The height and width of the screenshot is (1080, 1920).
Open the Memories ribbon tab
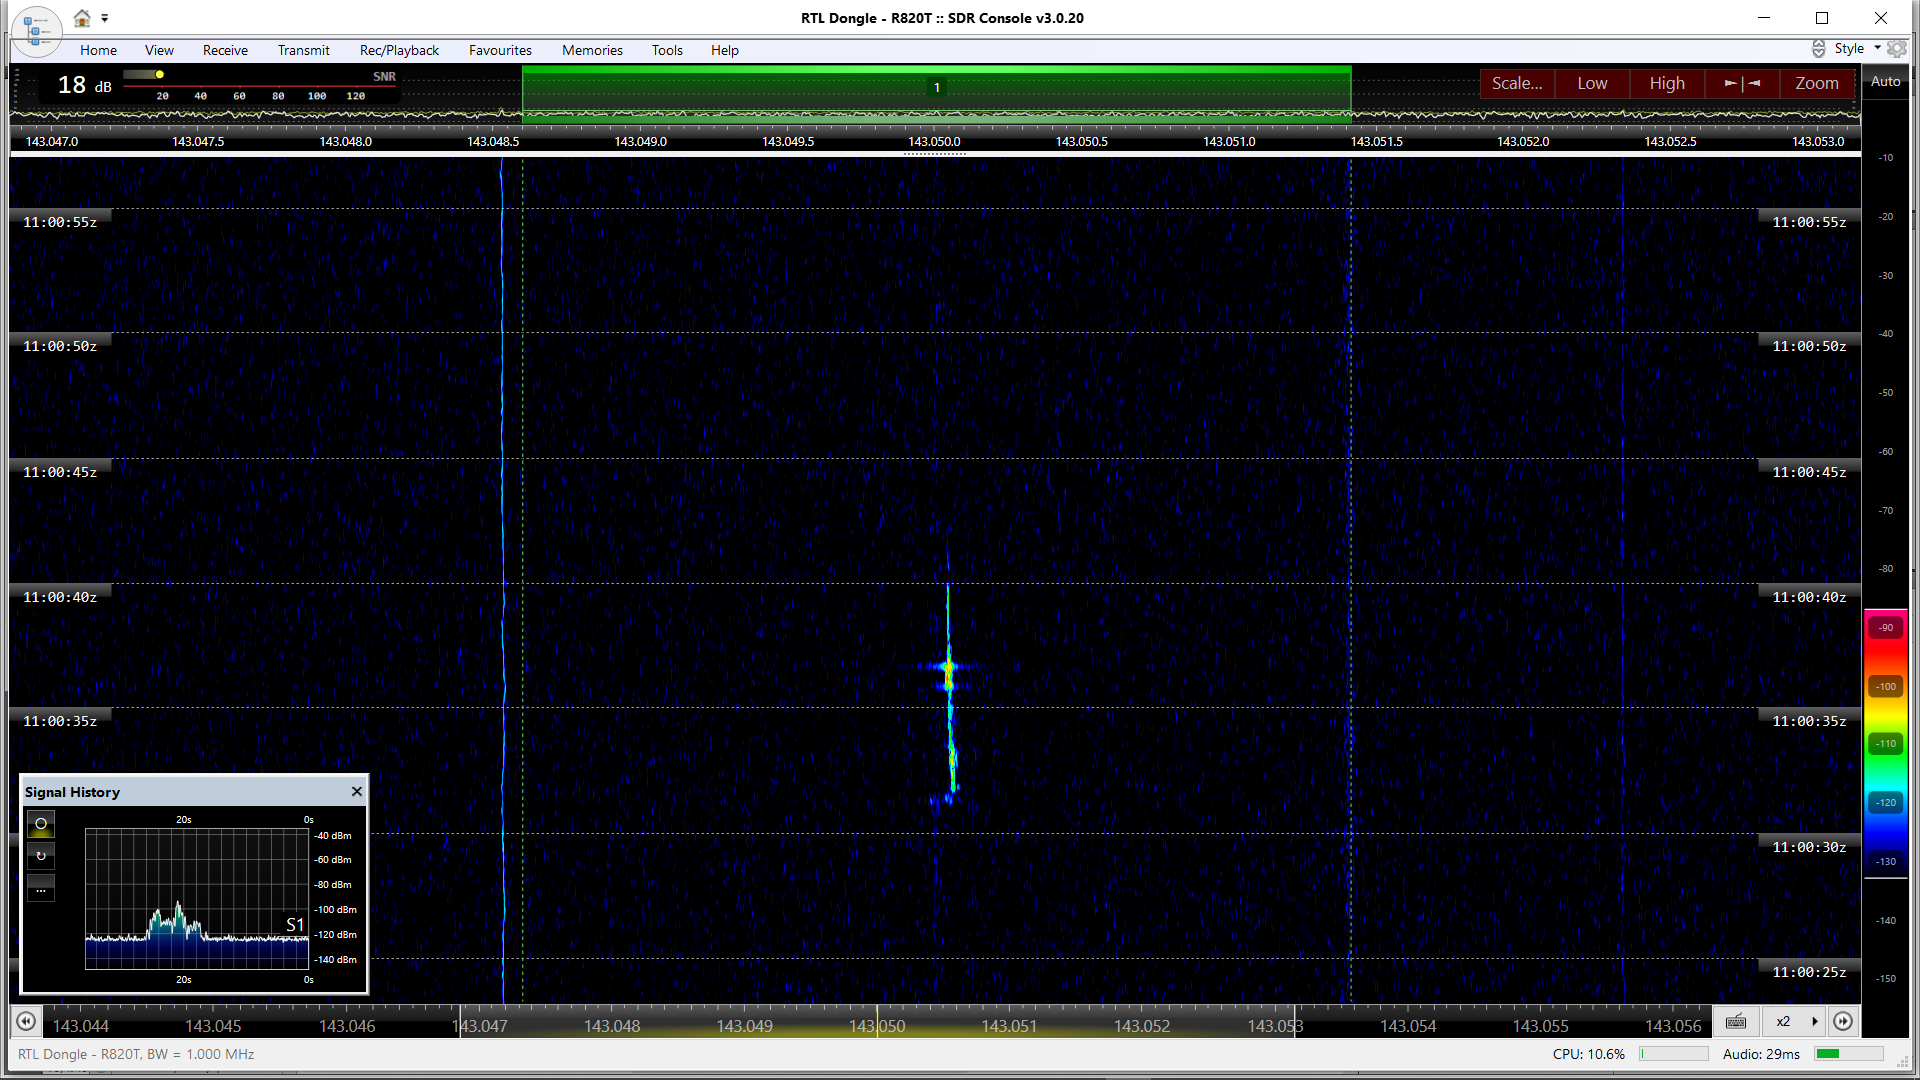(592, 50)
